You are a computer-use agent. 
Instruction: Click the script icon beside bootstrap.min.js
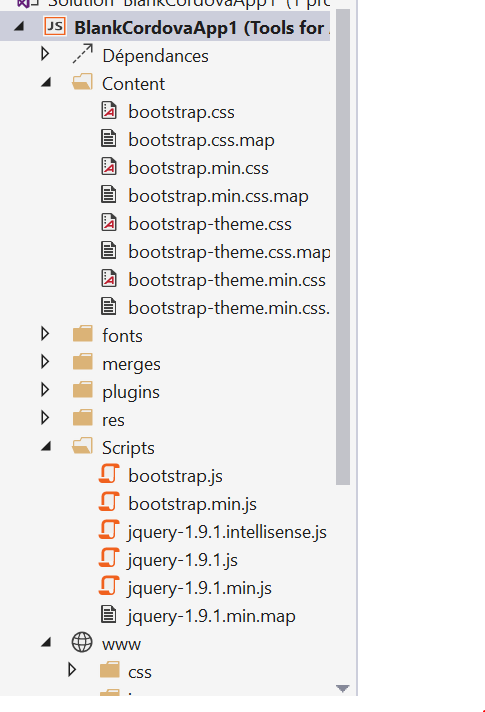point(109,503)
